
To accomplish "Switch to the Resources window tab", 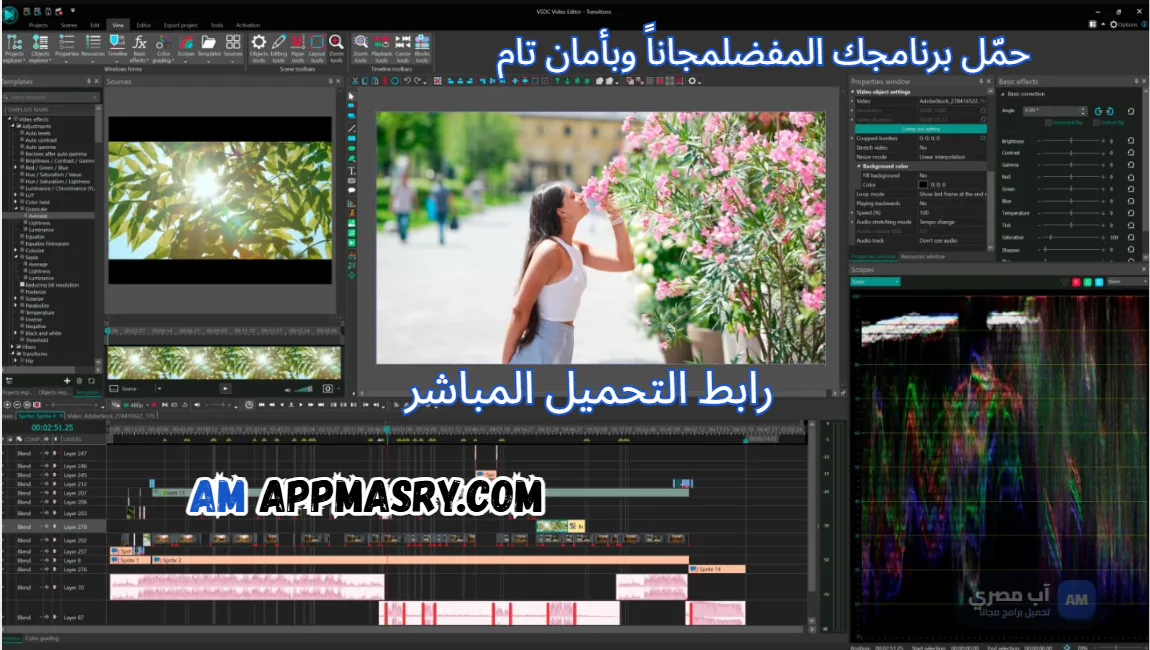I will coord(923,257).
